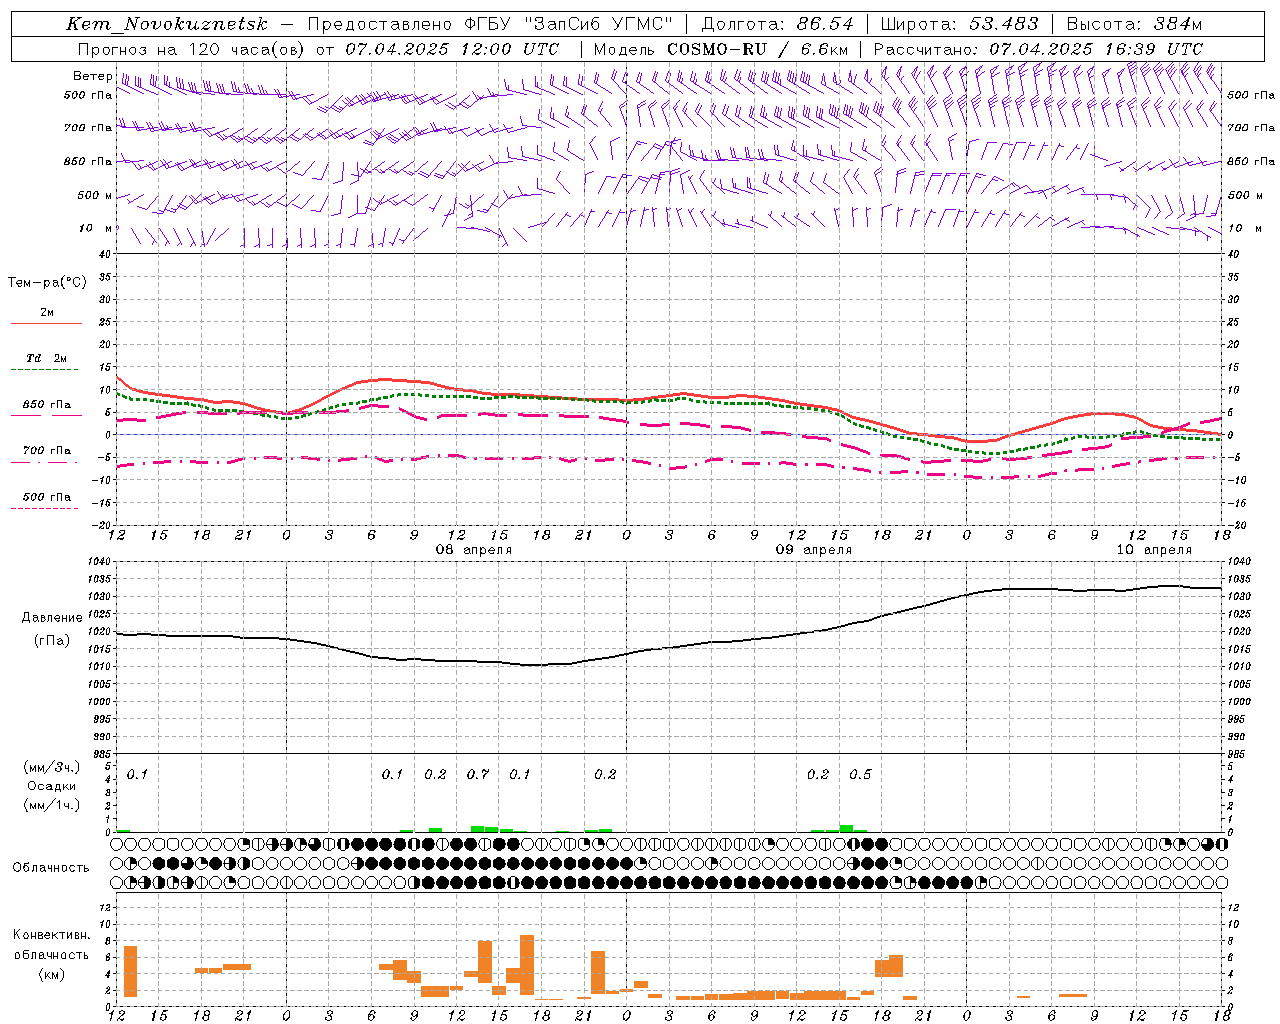Click the '700 гПа' entry in temperature legend
The image size is (1280, 1024).
47,450
